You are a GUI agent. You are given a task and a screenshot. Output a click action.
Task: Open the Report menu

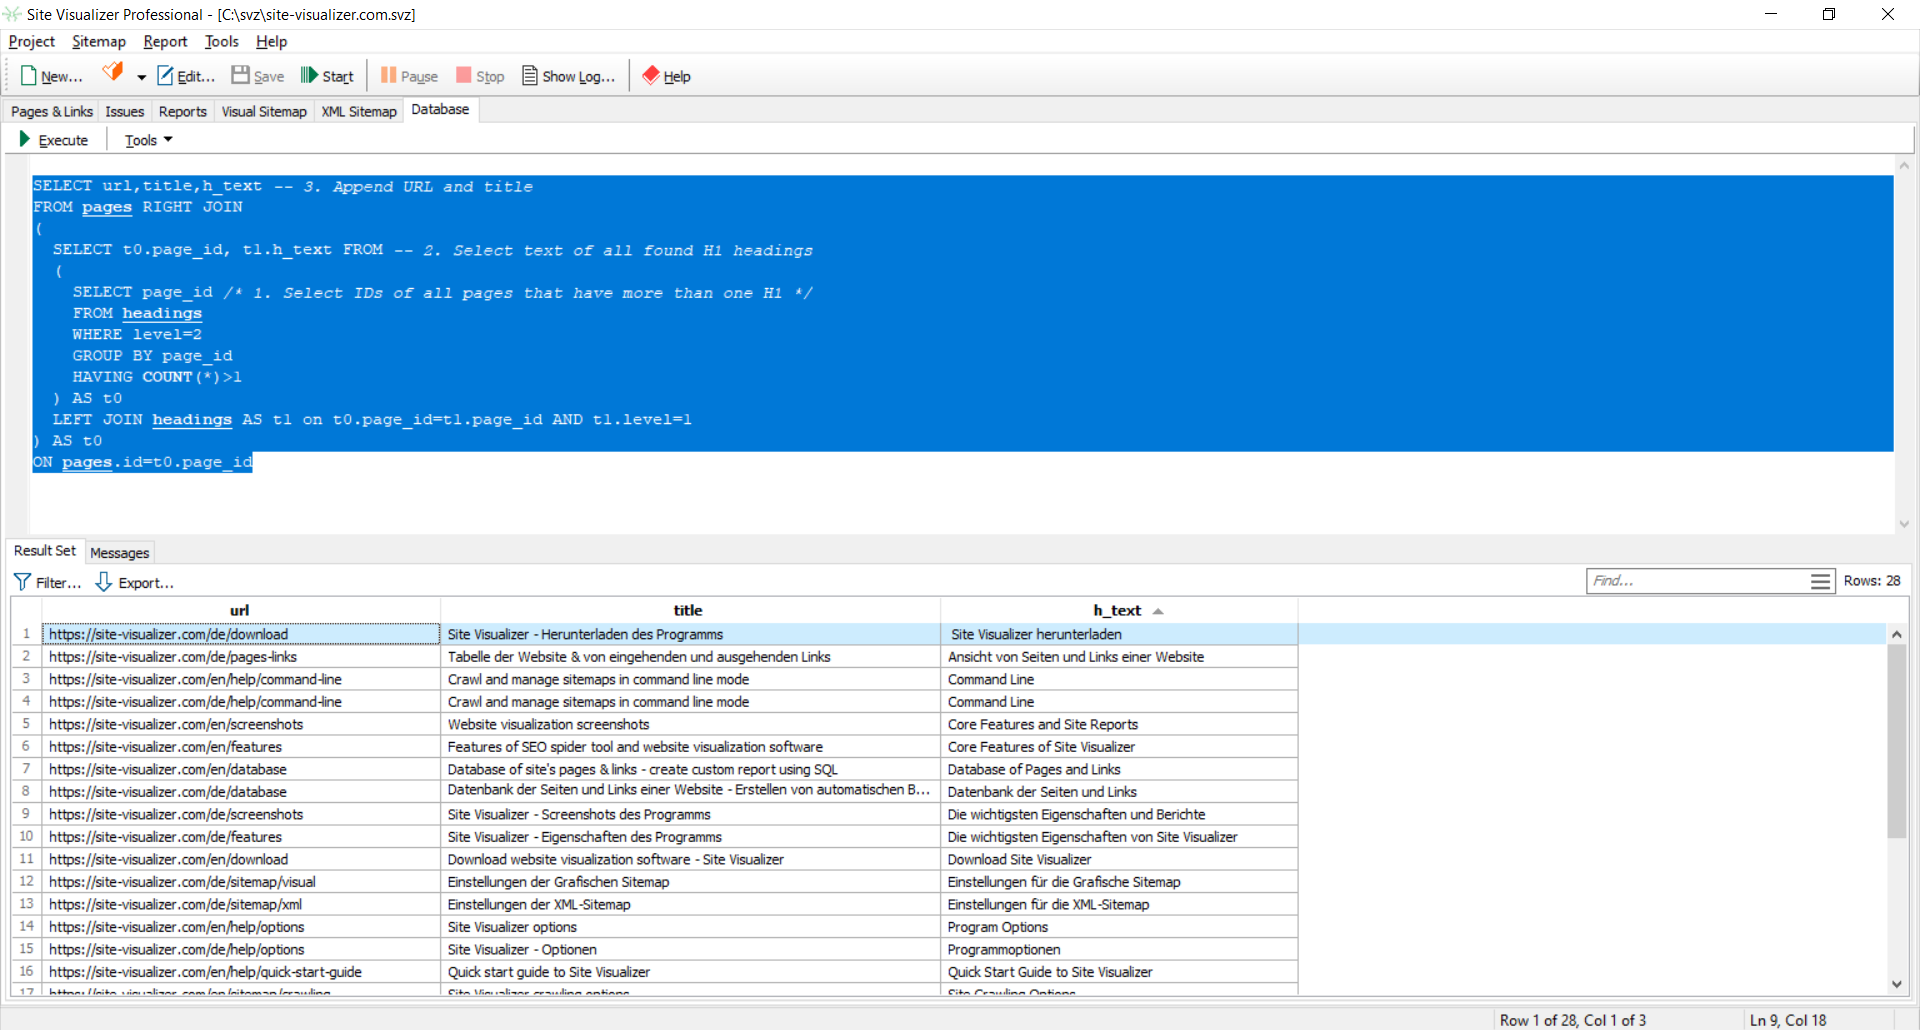pos(165,41)
